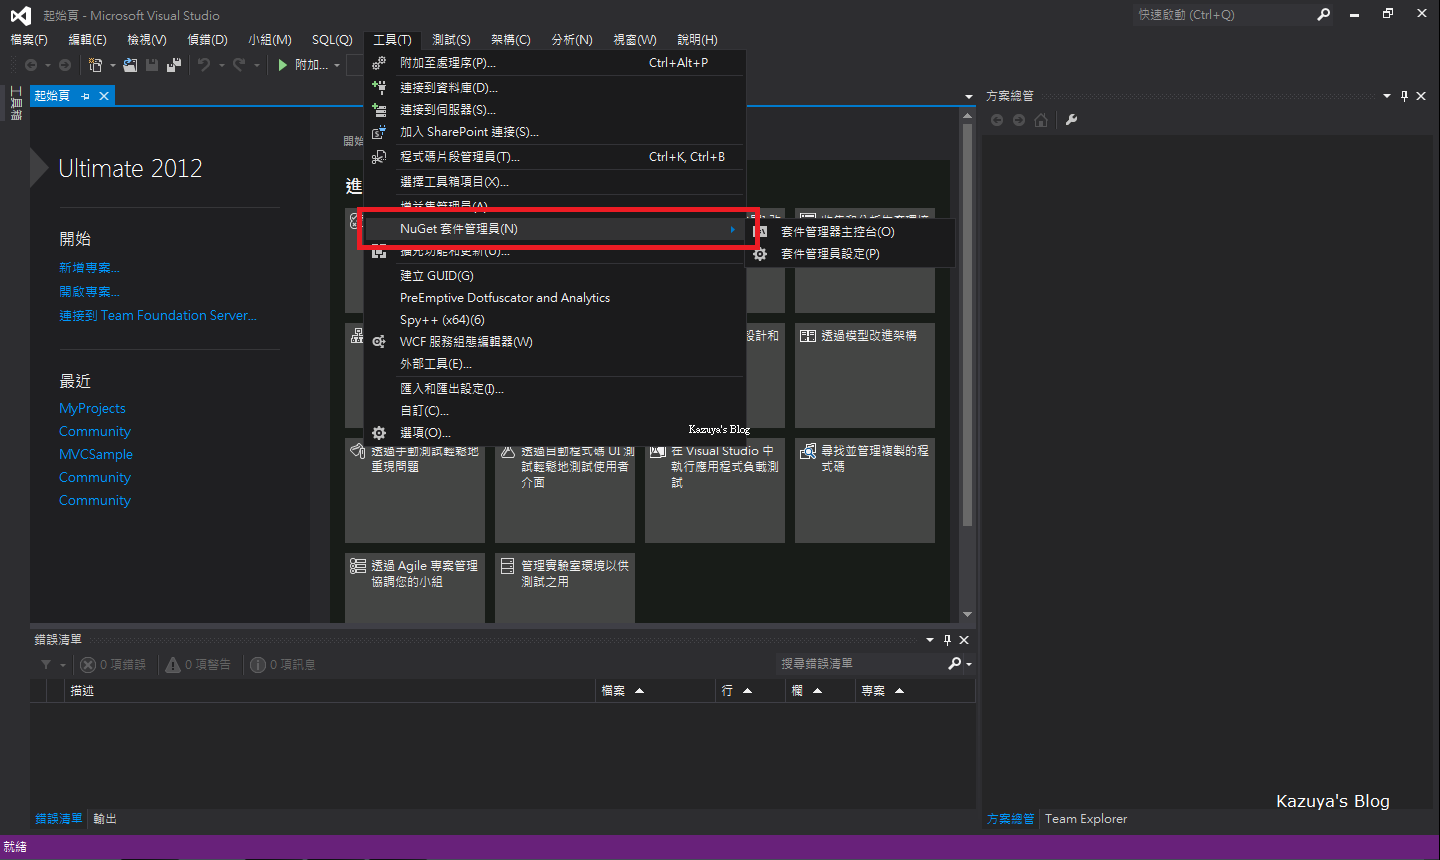The image size is (1440, 860).
Task: Click the Error List filter funnel icon
Action: (x=46, y=665)
